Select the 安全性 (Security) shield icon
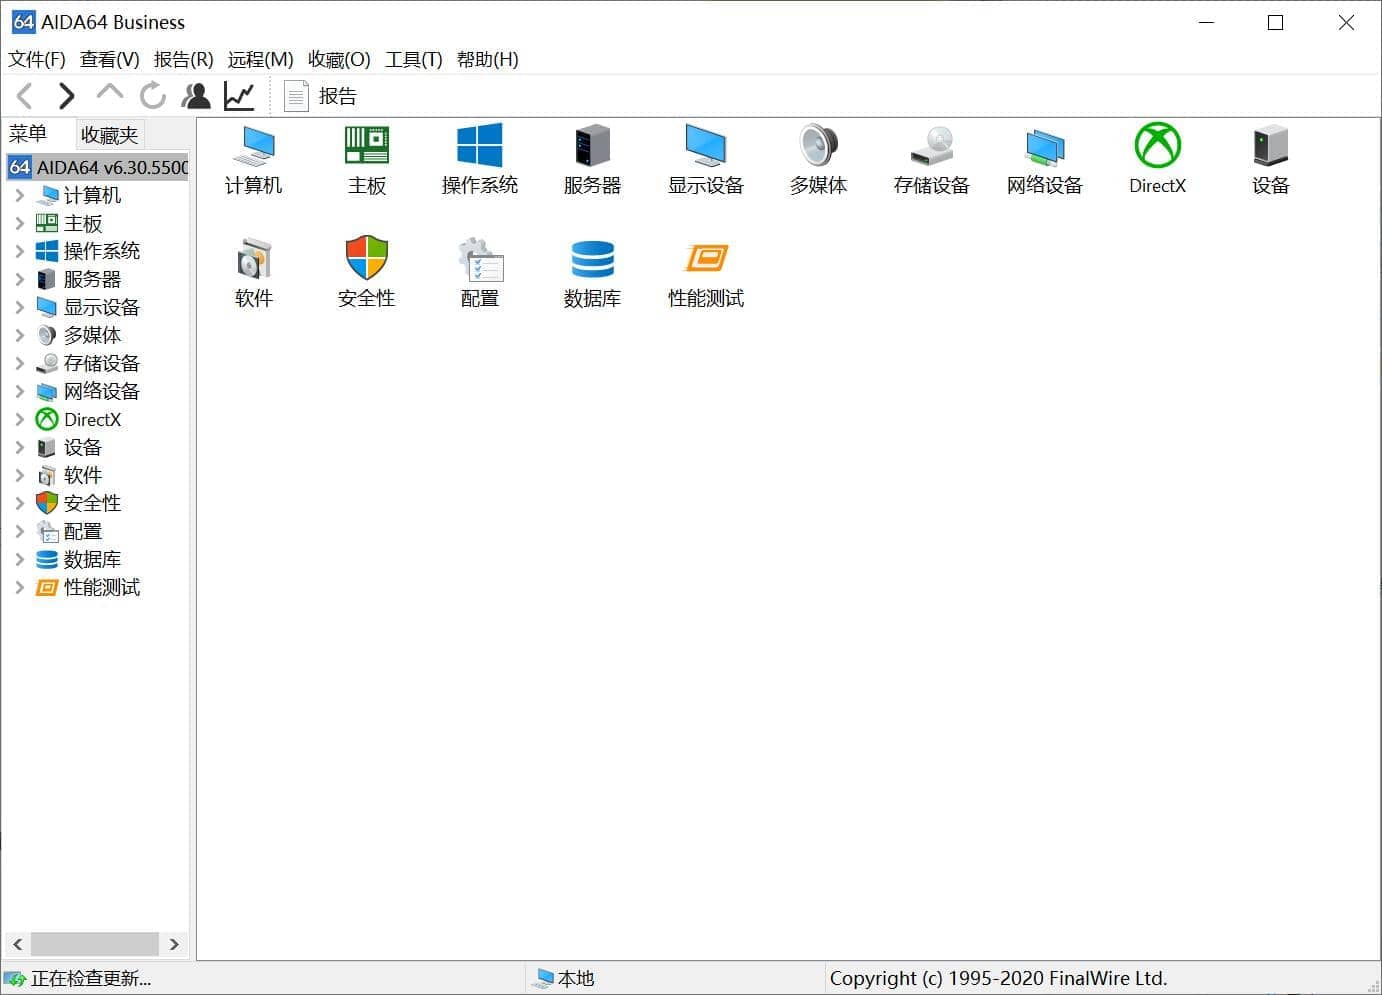The height and width of the screenshot is (995, 1382). click(366, 270)
